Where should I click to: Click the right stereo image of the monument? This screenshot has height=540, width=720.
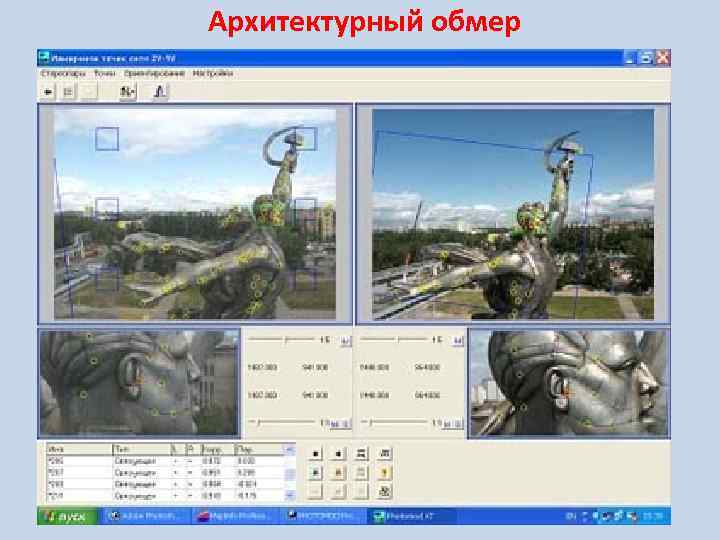513,214
